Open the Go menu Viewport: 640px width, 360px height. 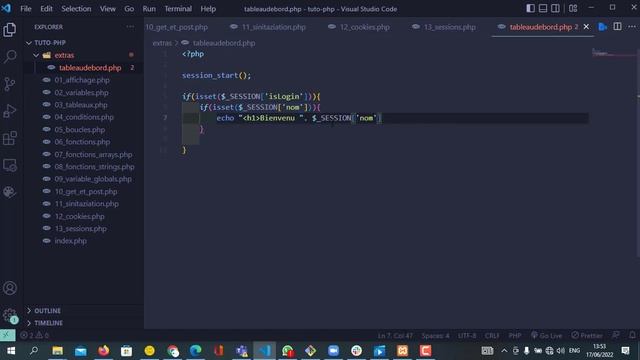pyautogui.click(x=129, y=9)
